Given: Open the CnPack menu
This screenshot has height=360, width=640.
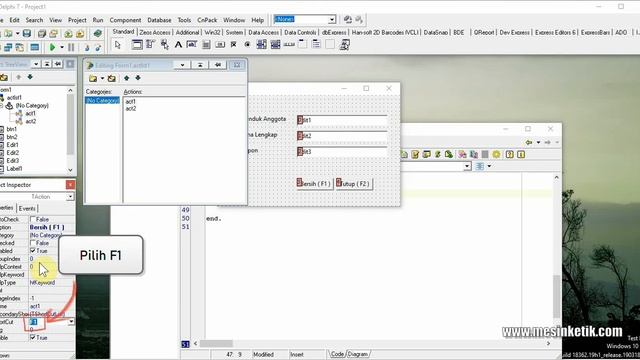Looking at the screenshot, I should pos(207,20).
